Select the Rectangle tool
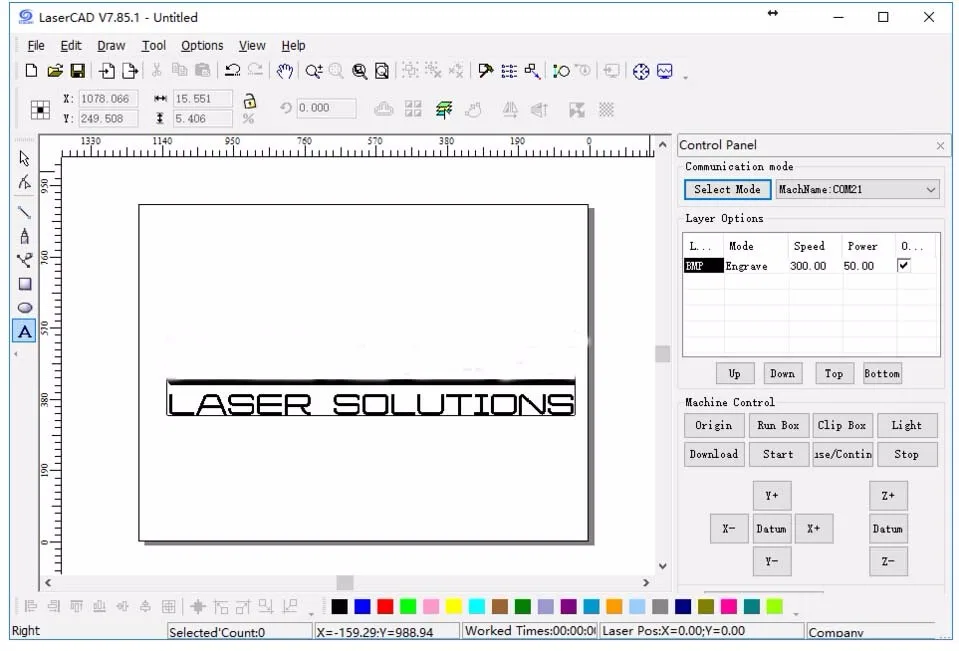The width and height of the screenshot is (959, 651). [23, 283]
